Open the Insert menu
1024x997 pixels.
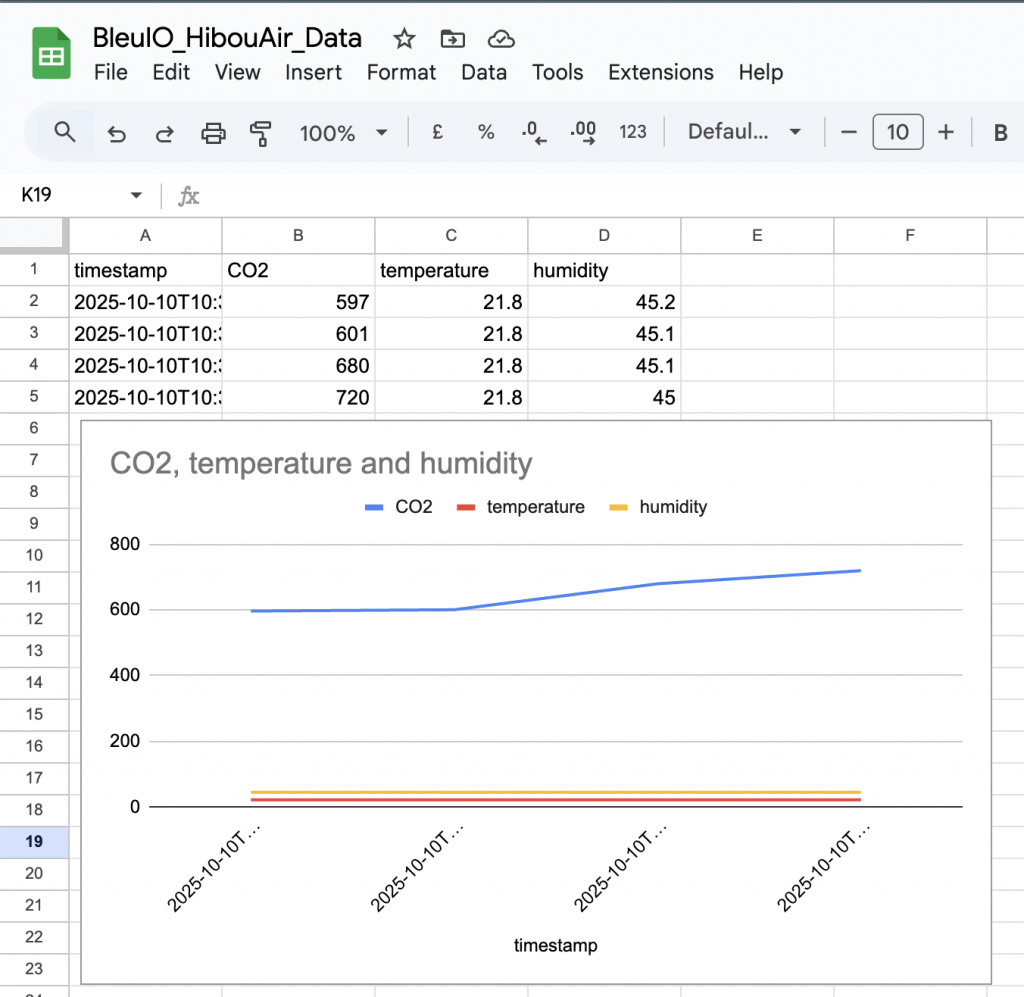pos(313,72)
